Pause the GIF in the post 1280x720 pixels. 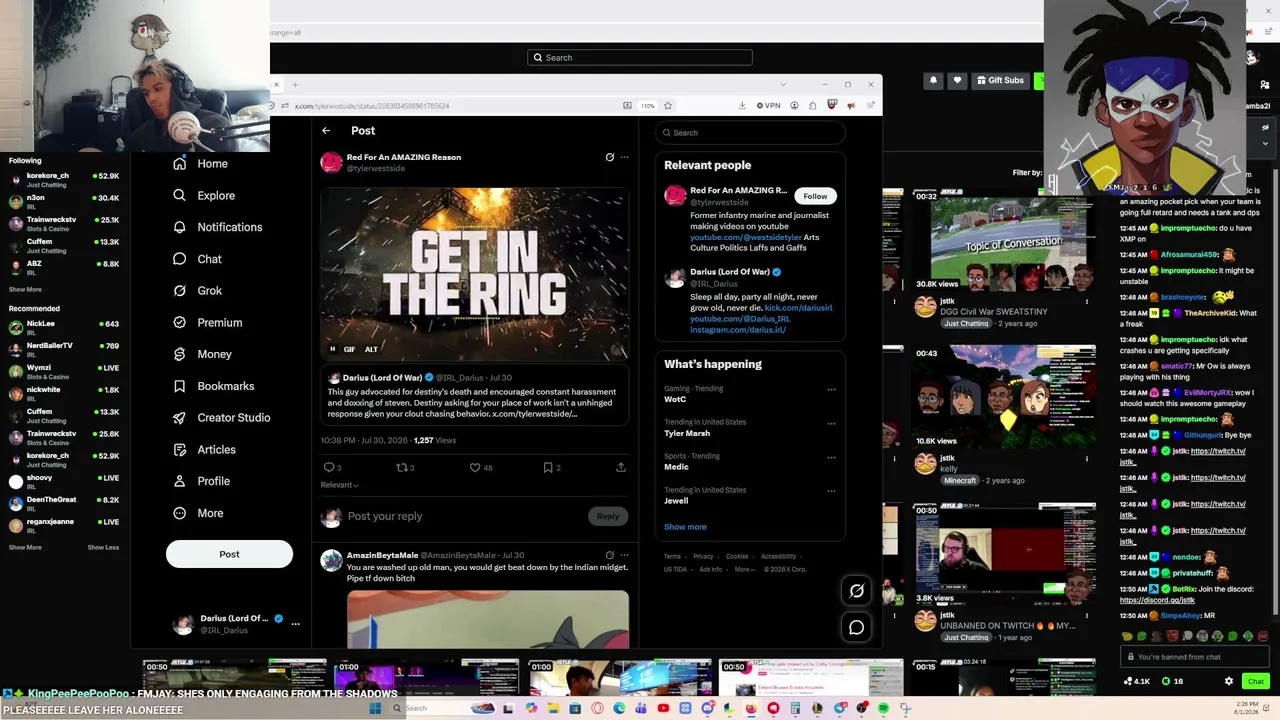tap(333, 349)
